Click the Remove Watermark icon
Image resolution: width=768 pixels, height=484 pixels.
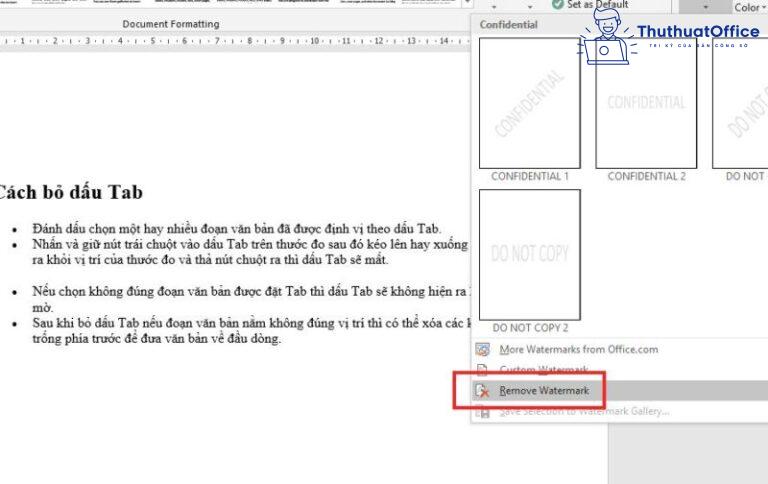pyautogui.click(x=484, y=390)
